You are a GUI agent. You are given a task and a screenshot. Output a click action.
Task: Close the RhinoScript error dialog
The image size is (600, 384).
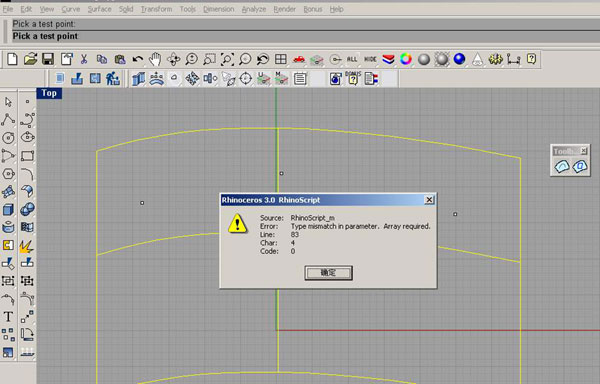[429, 200]
